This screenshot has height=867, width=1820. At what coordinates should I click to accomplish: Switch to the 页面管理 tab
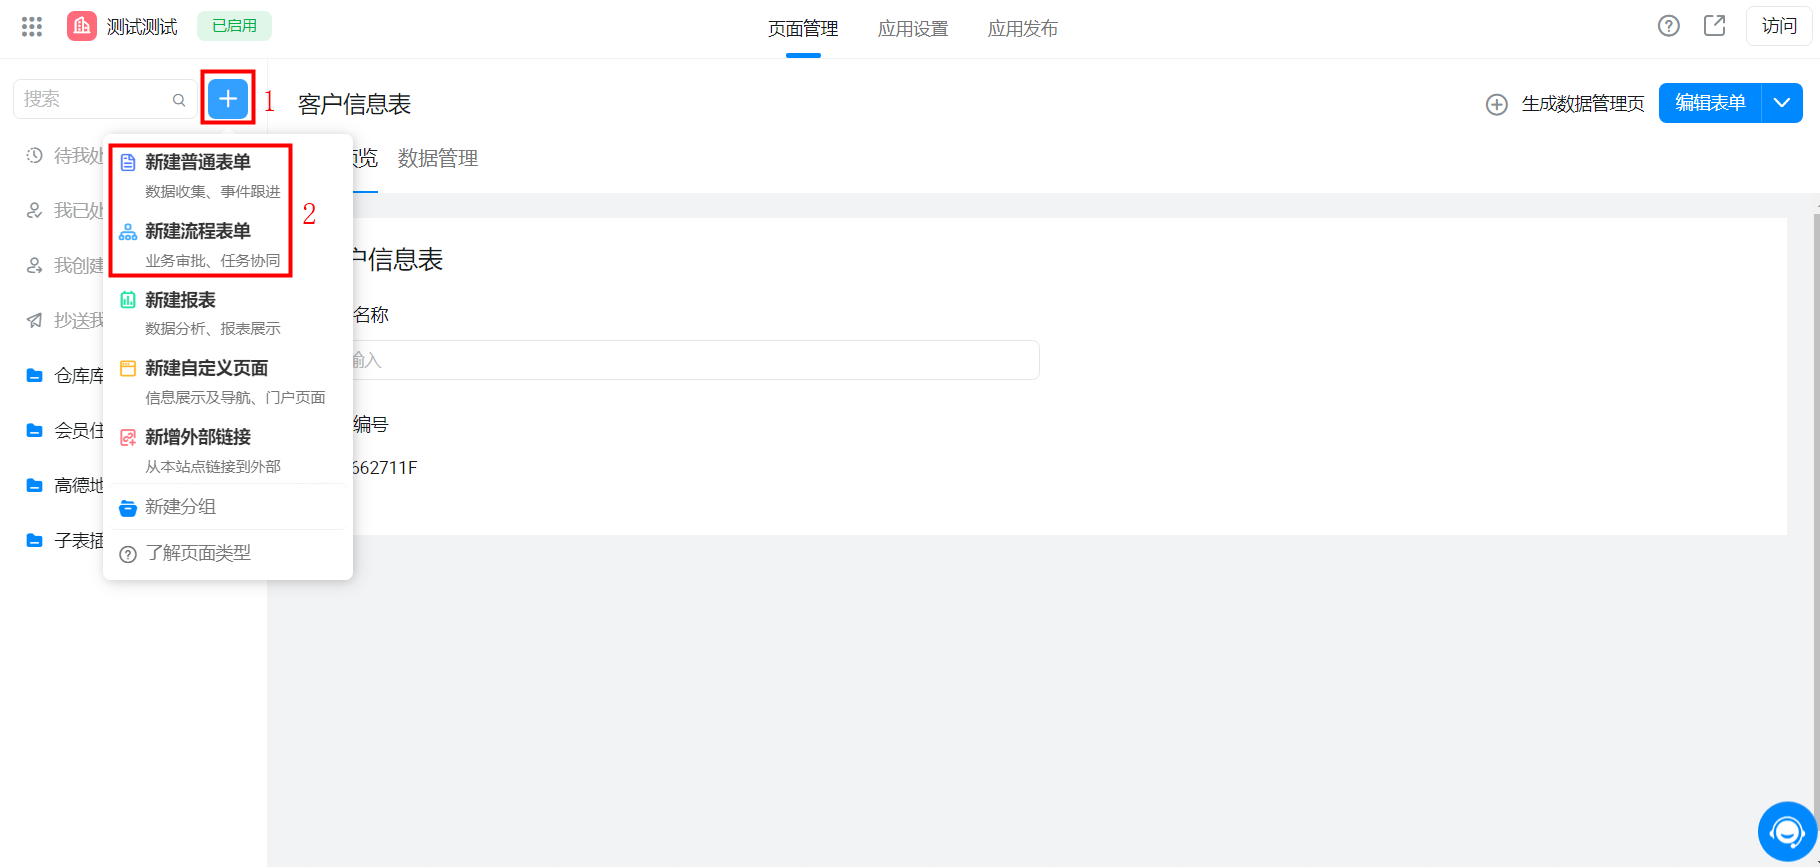803,29
